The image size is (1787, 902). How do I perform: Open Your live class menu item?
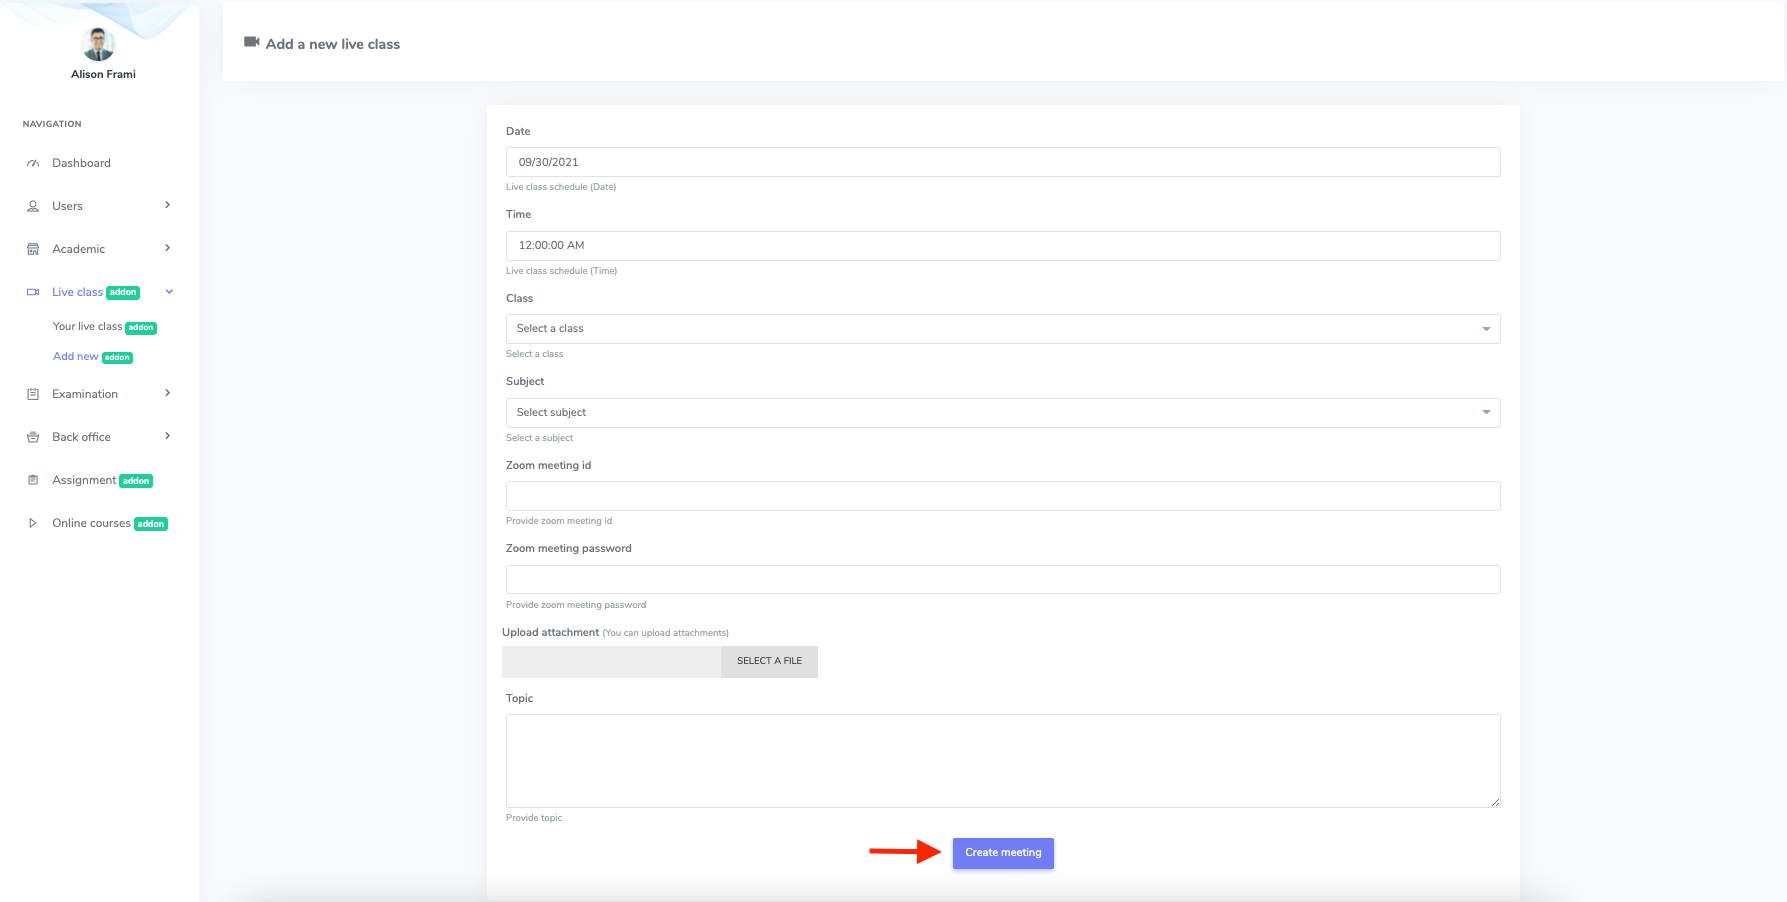(x=87, y=327)
